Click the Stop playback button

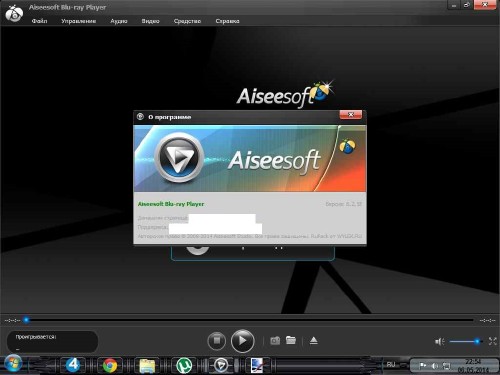coord(217,341)
